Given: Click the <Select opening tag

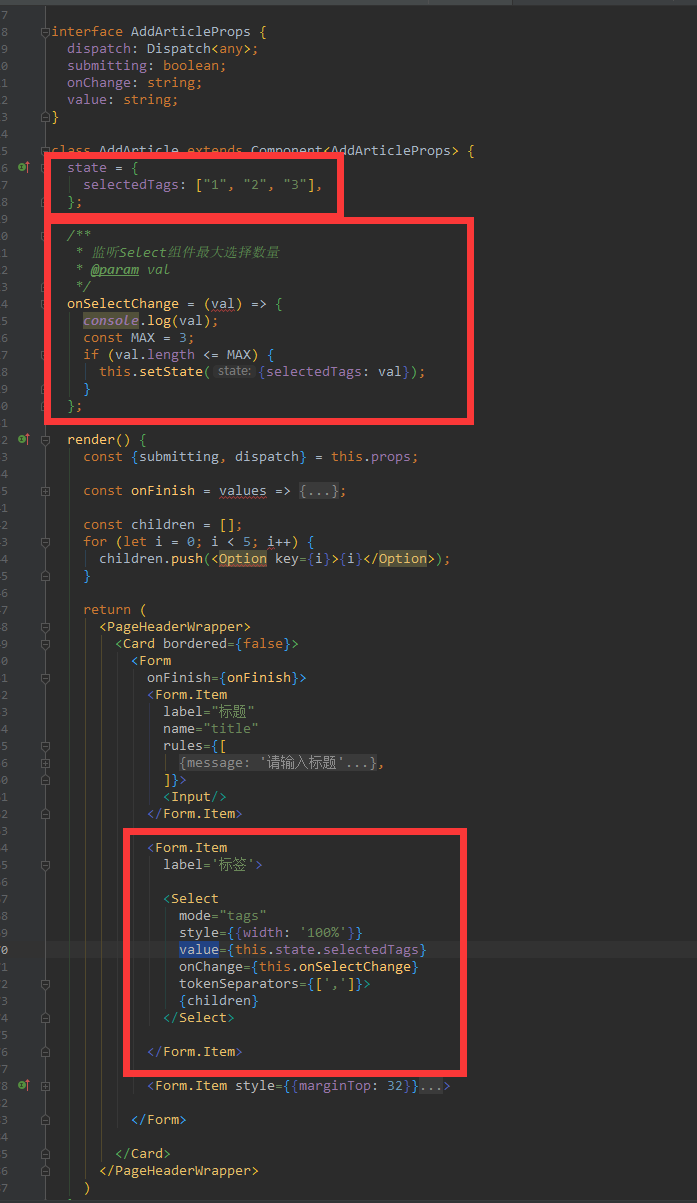Looking at the screenshot, I should [x=191, y=898].
